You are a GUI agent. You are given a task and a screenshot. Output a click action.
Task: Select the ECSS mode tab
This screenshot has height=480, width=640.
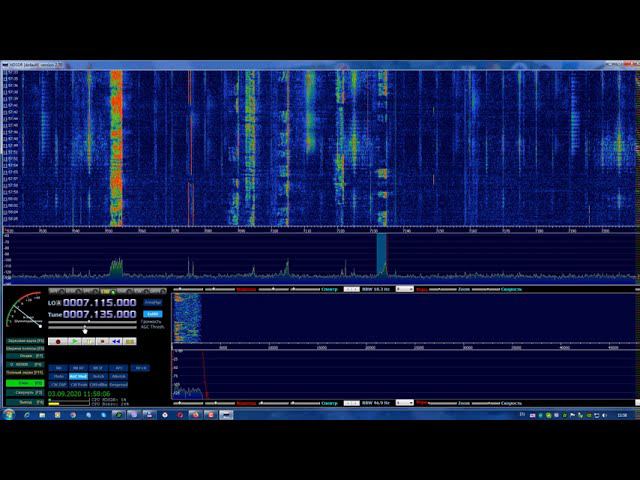pyautogui.click(x=74, y=291)
